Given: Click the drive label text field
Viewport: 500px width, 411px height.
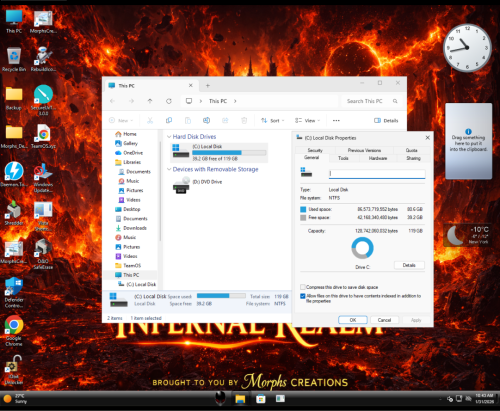Looking at the screenshot, I should point(377,174).
